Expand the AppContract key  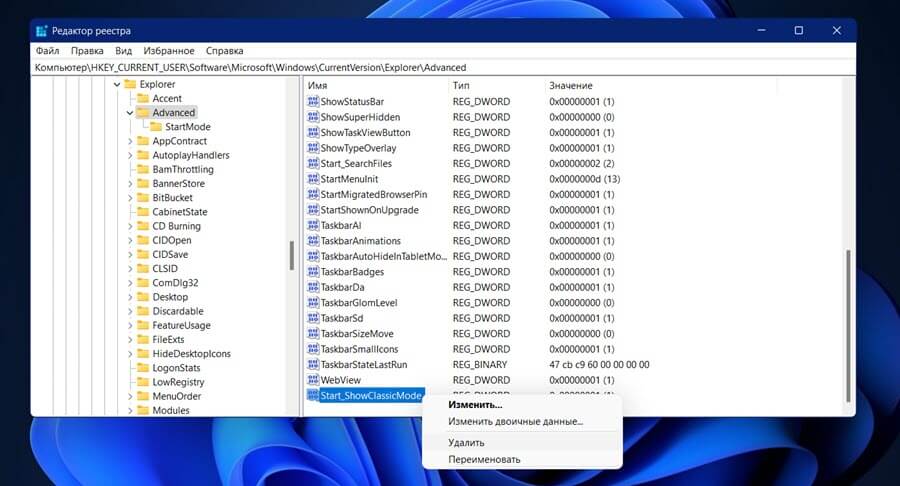pyautogui.click(x=130, y=141)
